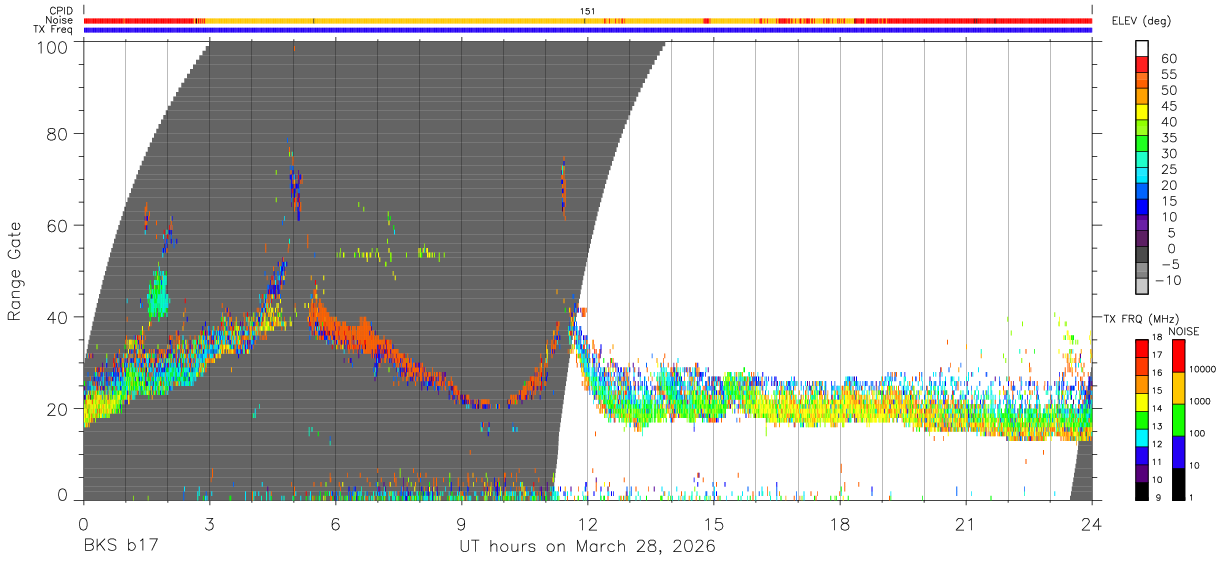Click the 'NOISE' legend title
The height and width of the screenshot is (567, 1228).
pyautogui.click(x=1183, y=331)
